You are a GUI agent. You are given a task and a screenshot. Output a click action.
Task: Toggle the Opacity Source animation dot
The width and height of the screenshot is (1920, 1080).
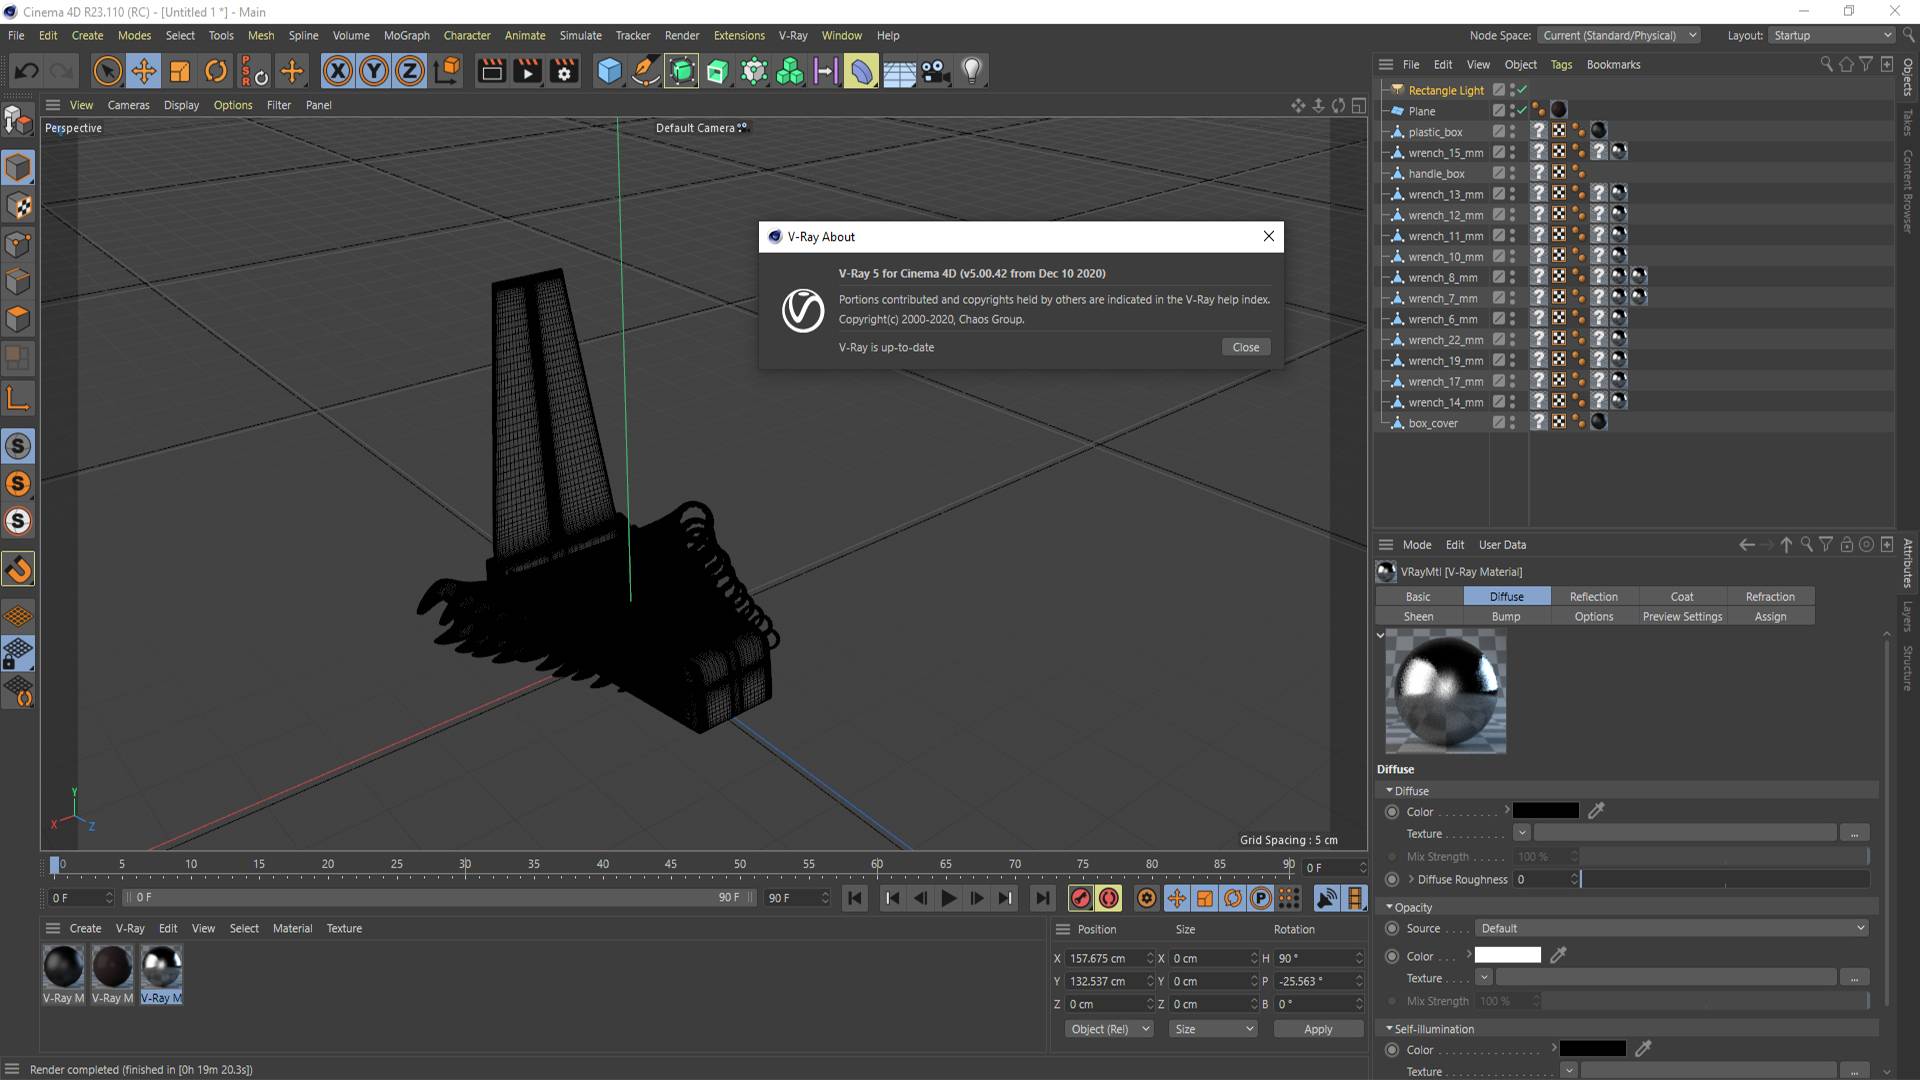[x=1392, y=929]
